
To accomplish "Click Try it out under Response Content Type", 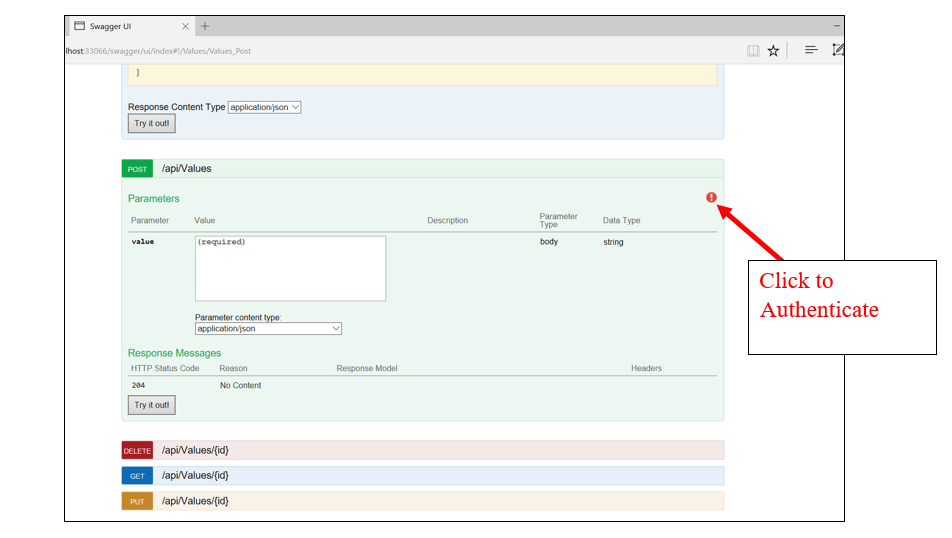I will coord(152,123).
